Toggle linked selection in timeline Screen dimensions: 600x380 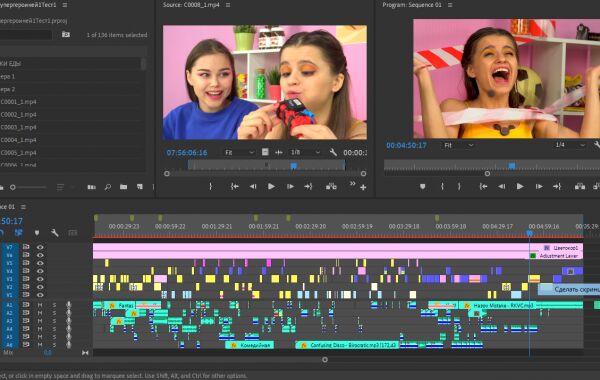coord(18,233)
